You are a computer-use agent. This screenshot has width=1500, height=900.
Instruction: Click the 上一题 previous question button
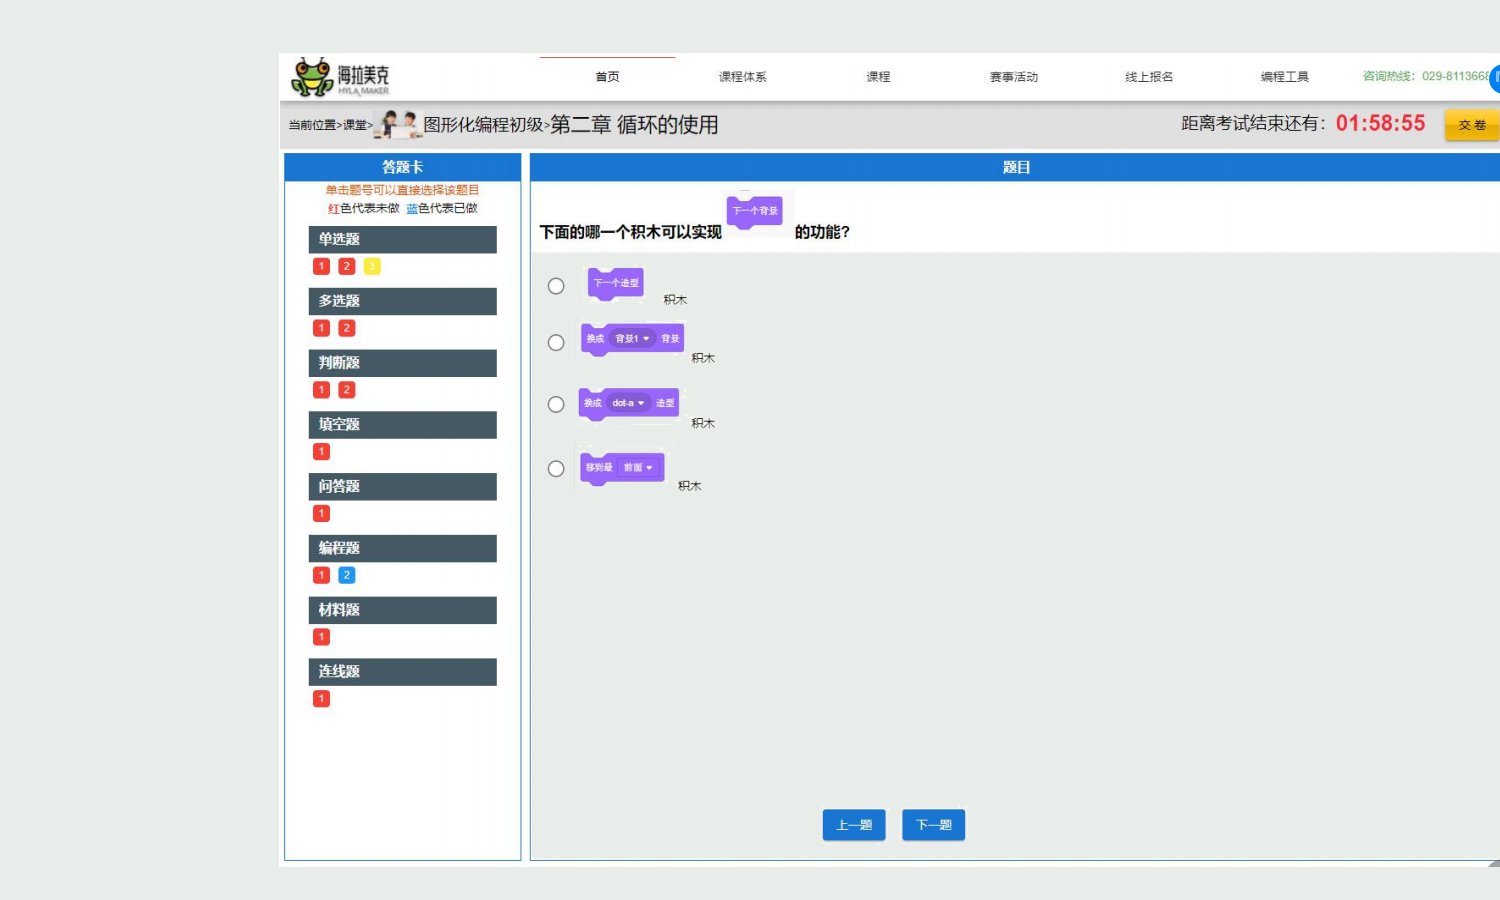(854, 825)
